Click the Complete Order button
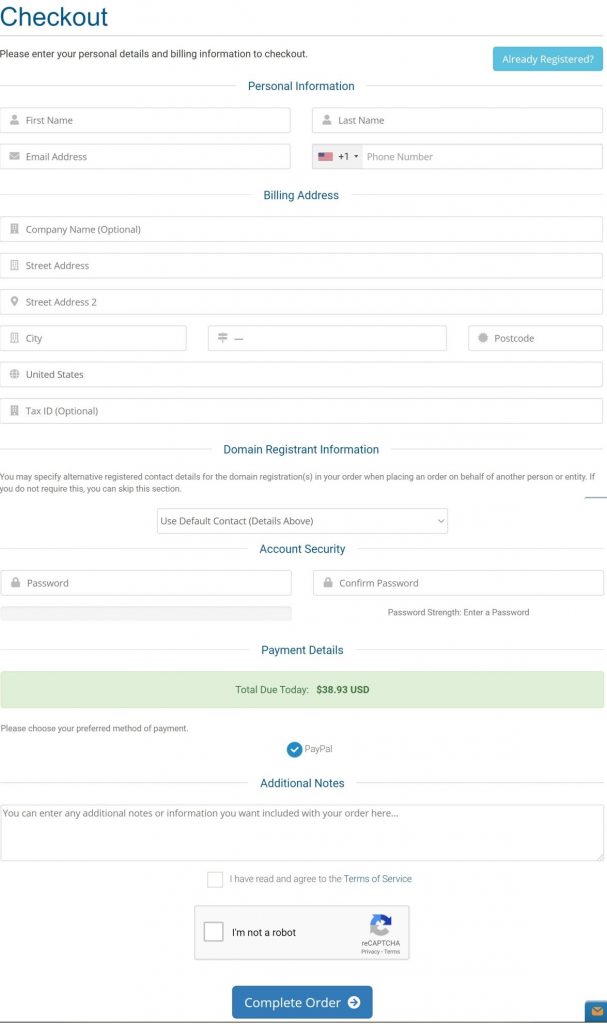This screenshot has height=1024, width=607. pos(302,1002)
